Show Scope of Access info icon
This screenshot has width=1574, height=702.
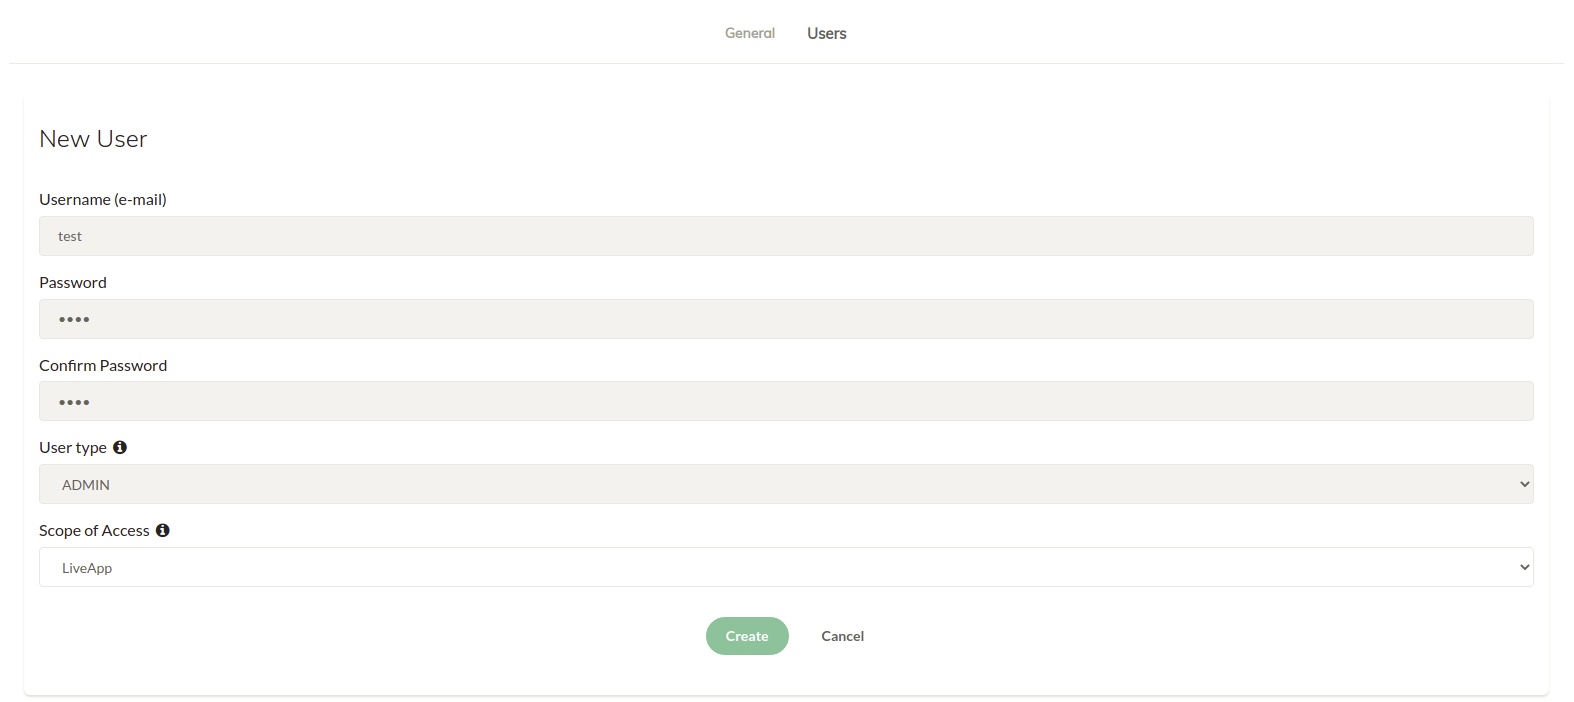(x=163, y=530)
